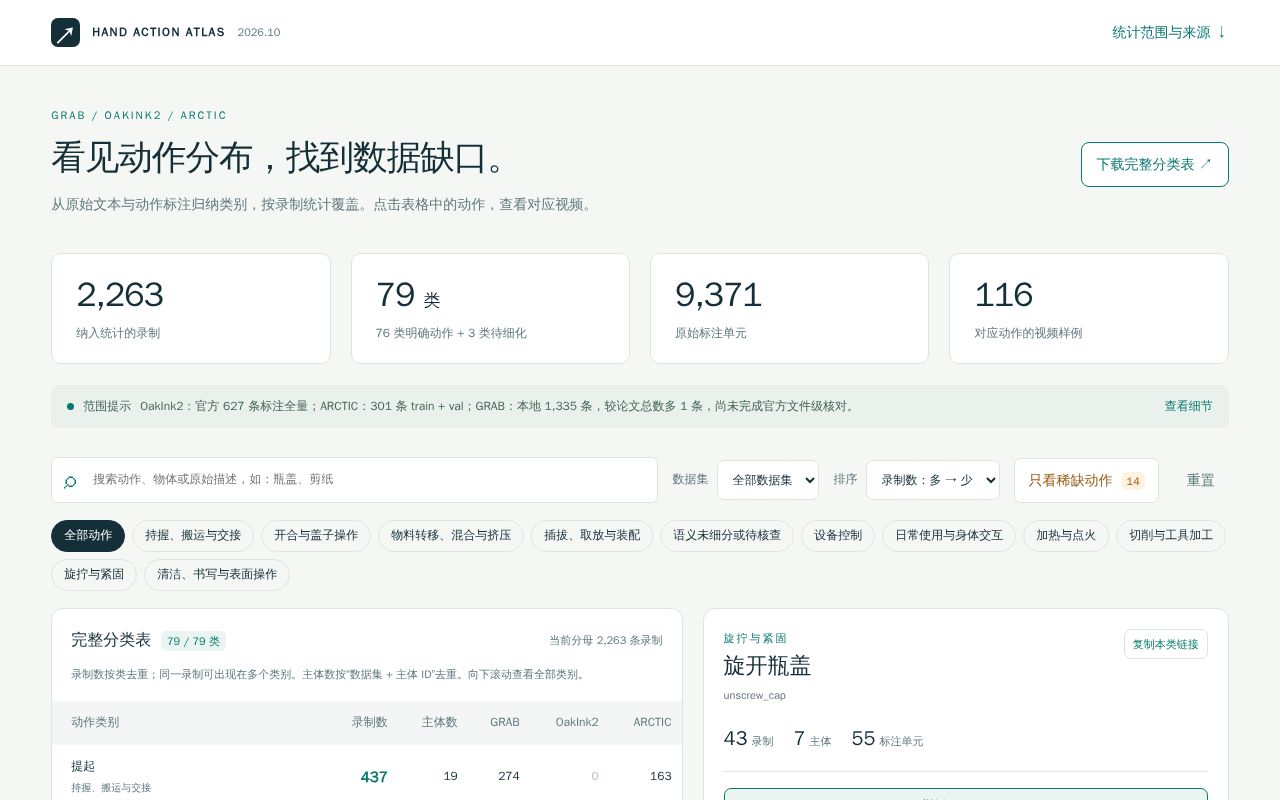Copy link with 复制本类链接 button
Viewport: 1280px width, 800px height.
pos(1166,644)
